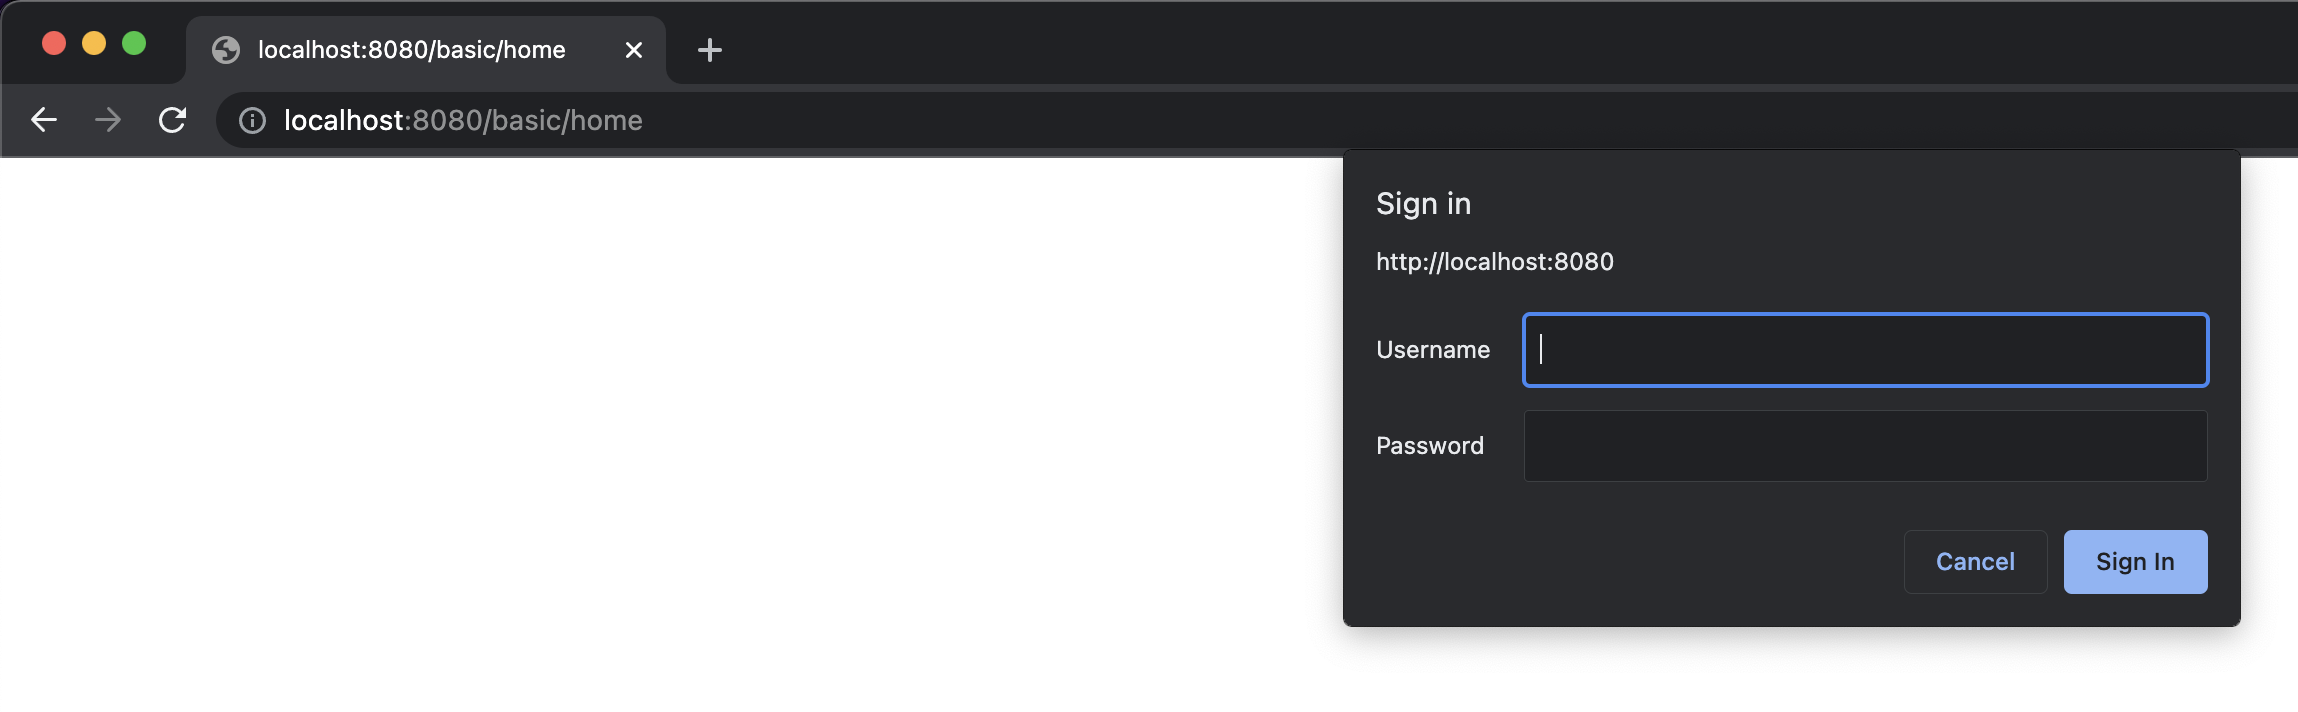Click the Username label
Image resolution: width=2298 pixels, height=712 pixels.
click(x=1433, y=350)
